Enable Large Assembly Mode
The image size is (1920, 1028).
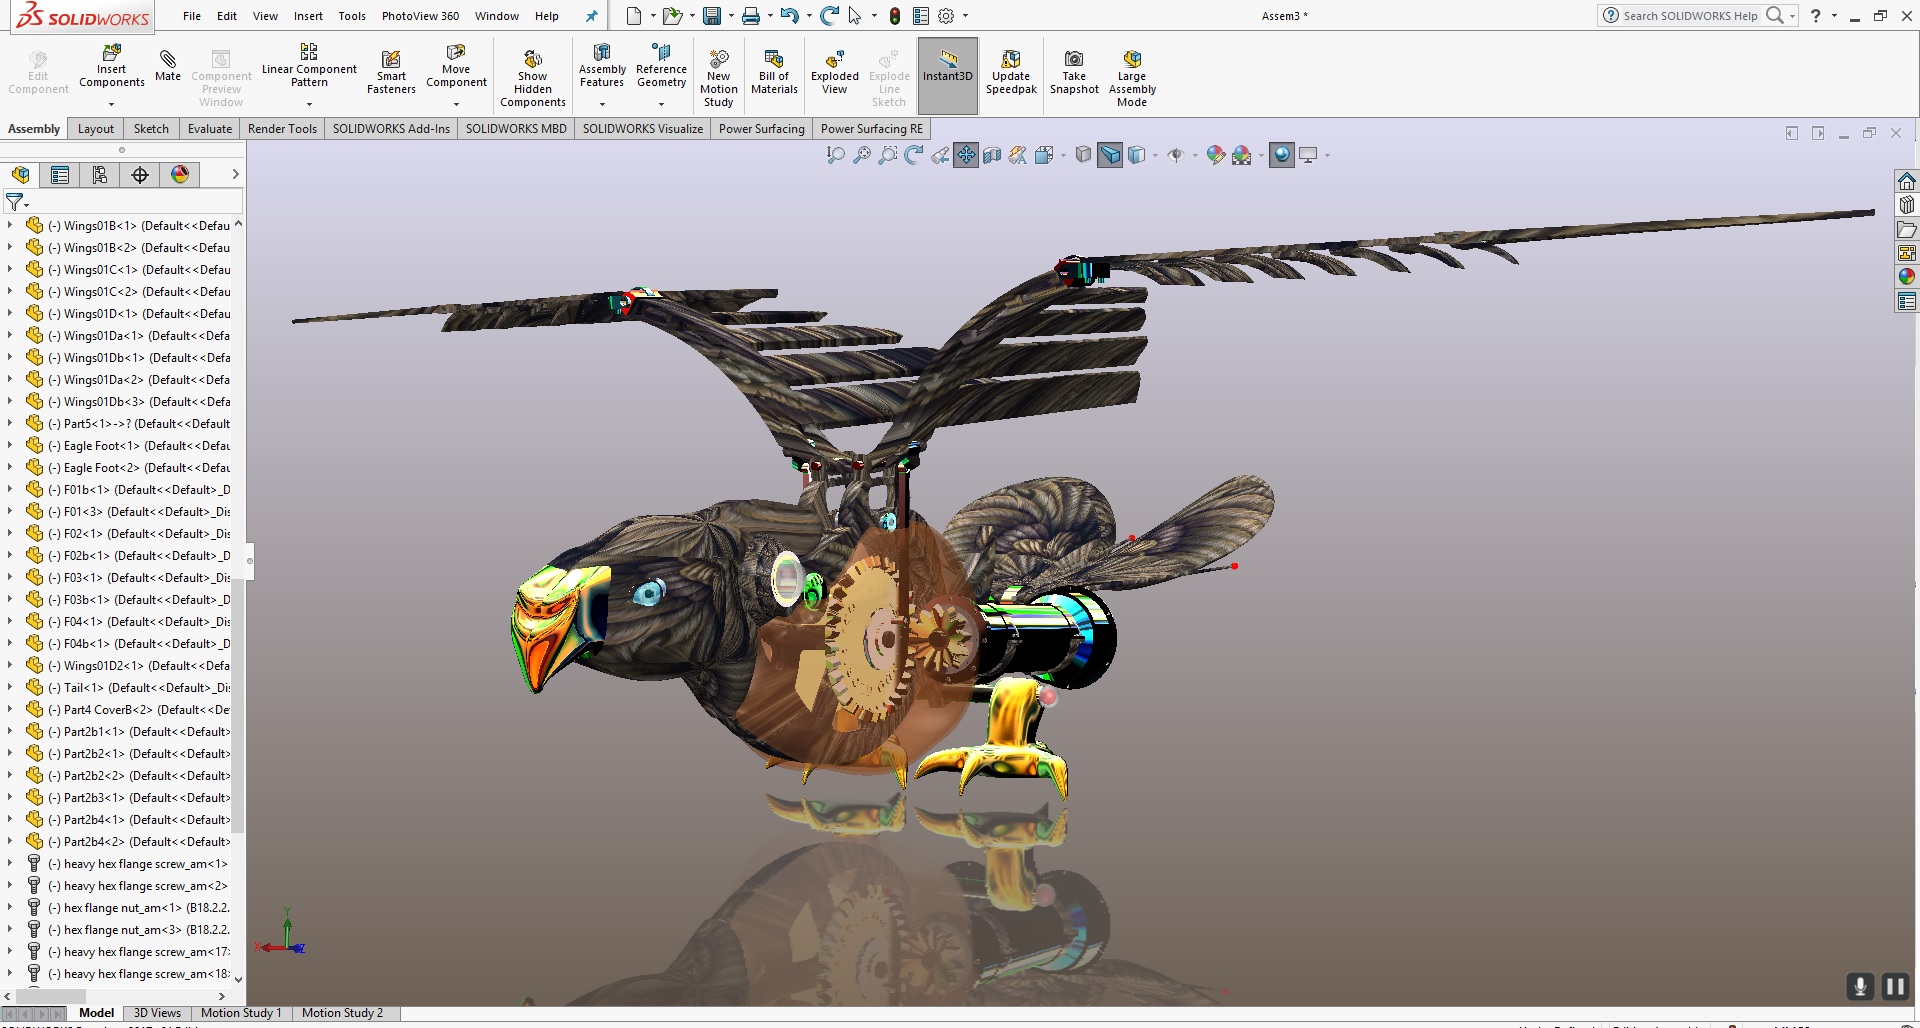(1131, 73)
